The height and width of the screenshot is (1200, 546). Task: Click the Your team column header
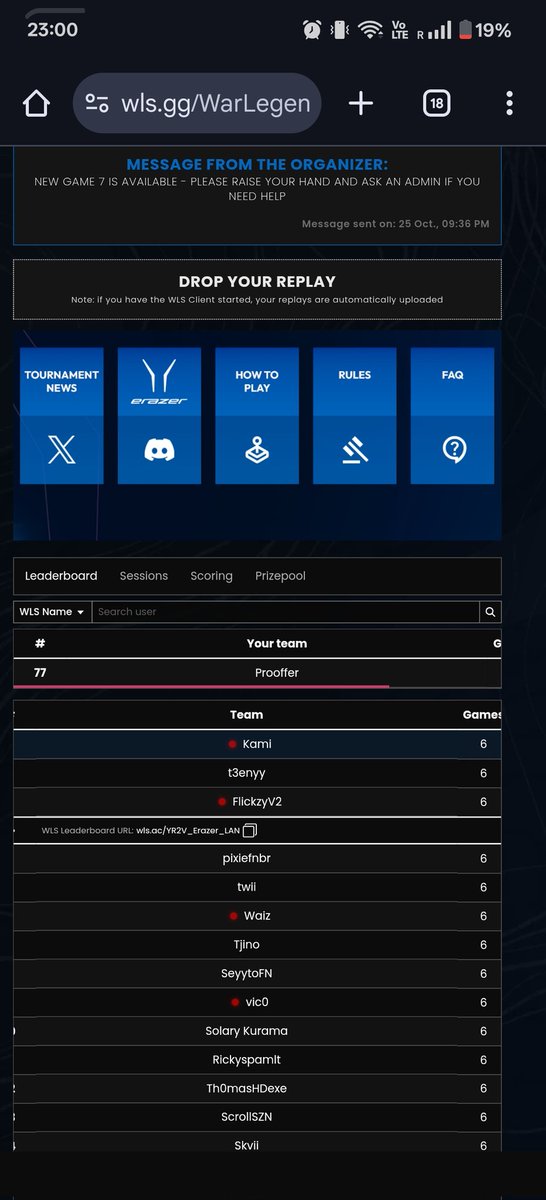tap(277, 644)
